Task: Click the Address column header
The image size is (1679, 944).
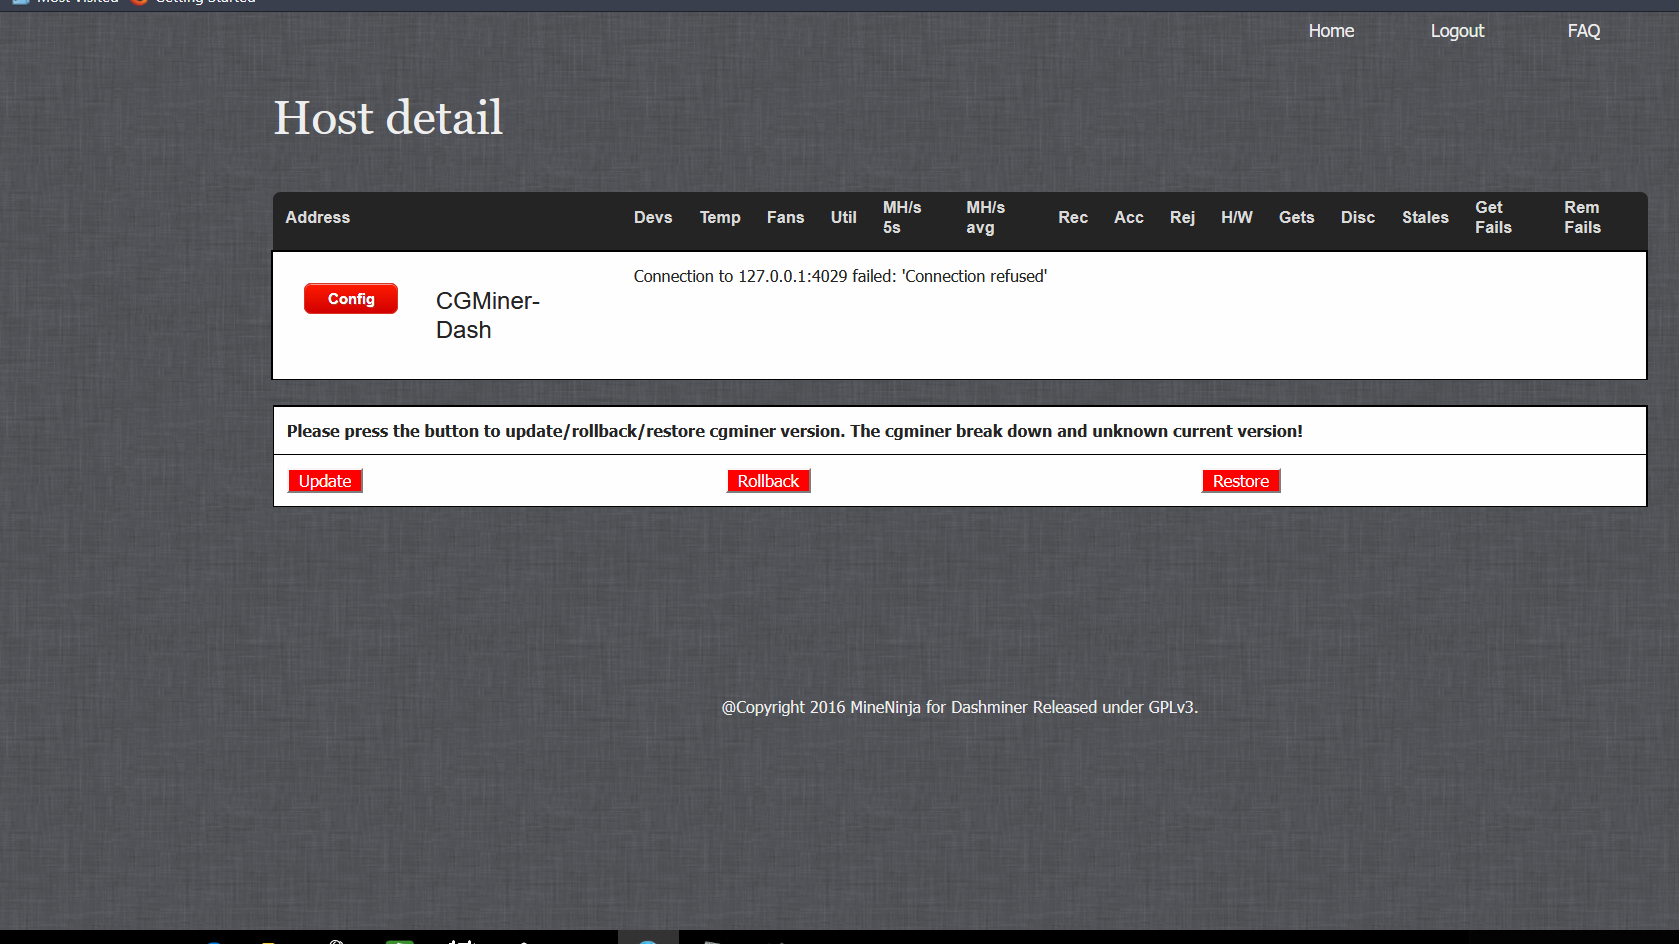Action: (318, 217)
